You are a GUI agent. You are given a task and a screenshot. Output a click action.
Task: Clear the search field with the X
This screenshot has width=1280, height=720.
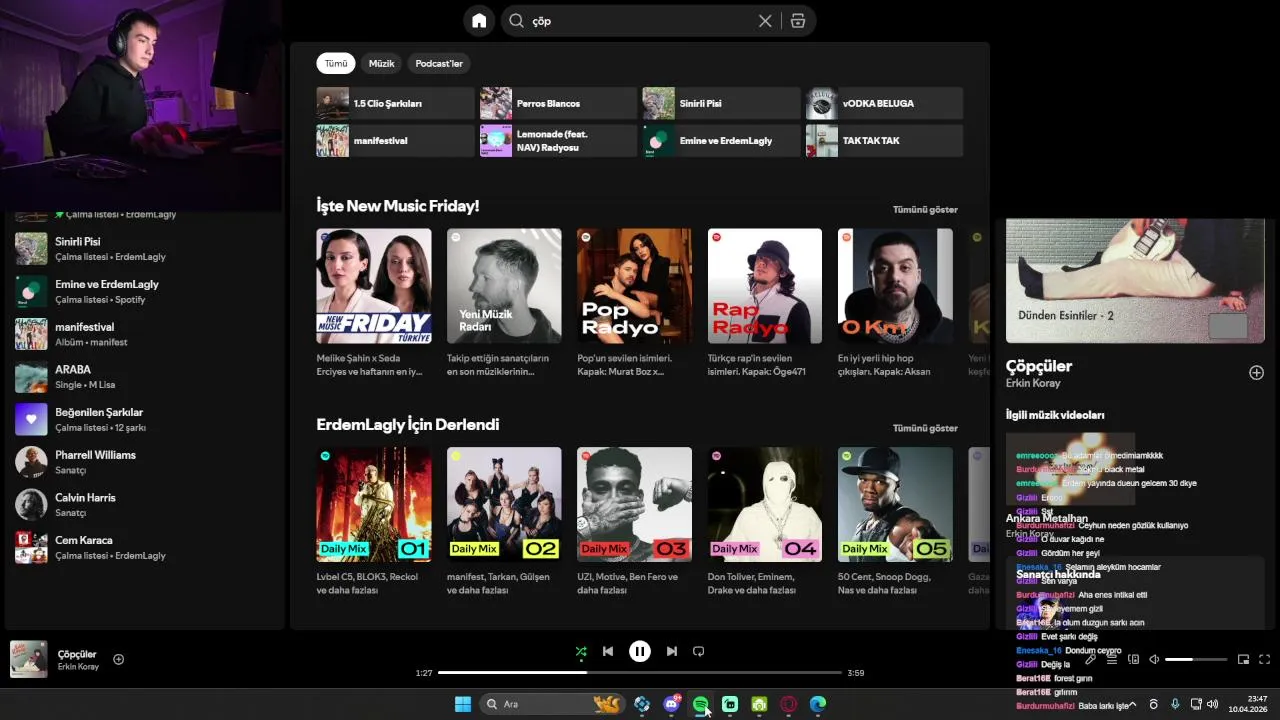click(x=765, y=21)
